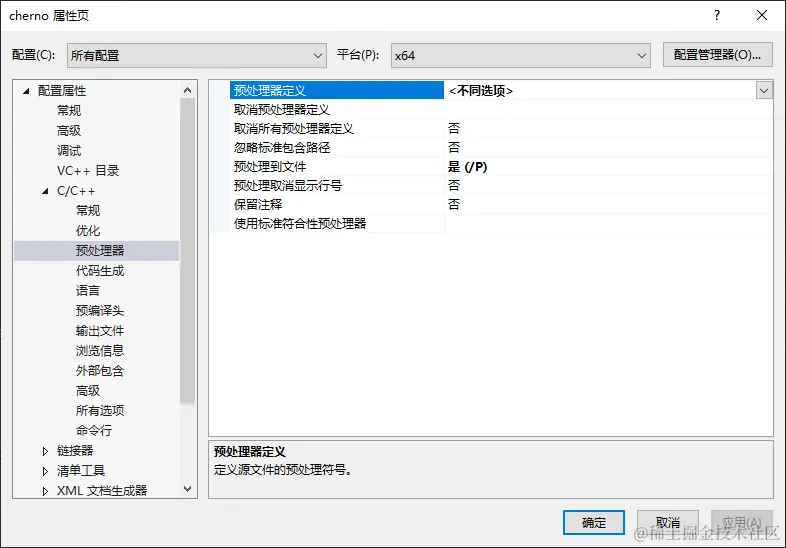Select 语言 in the tree

pyautogui.click(x=88, y=291)
